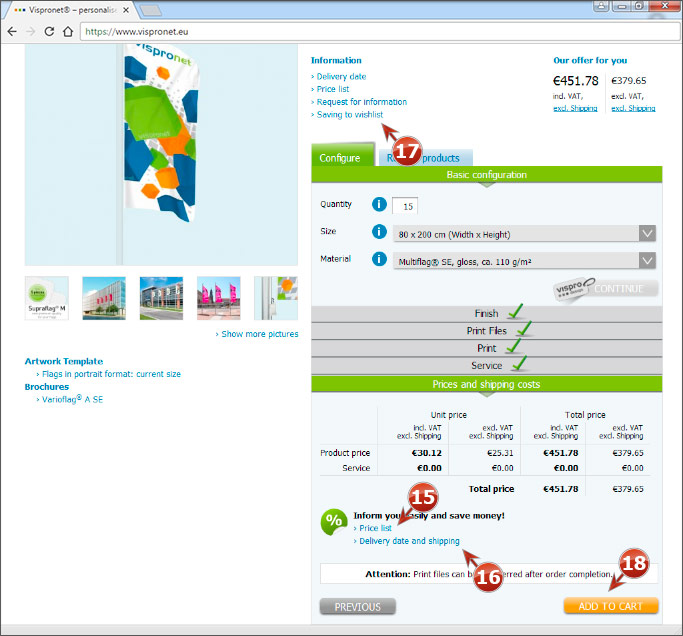Screen dimensions: 683x636
Task: Click ADD TO CART button
Action: (611, 606)
